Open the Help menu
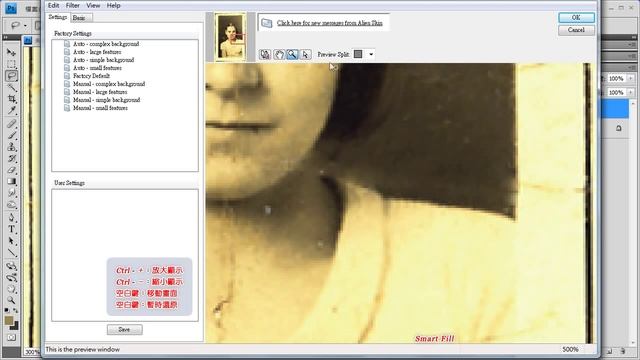Screen dimensions: 640x360 (113, 5)
